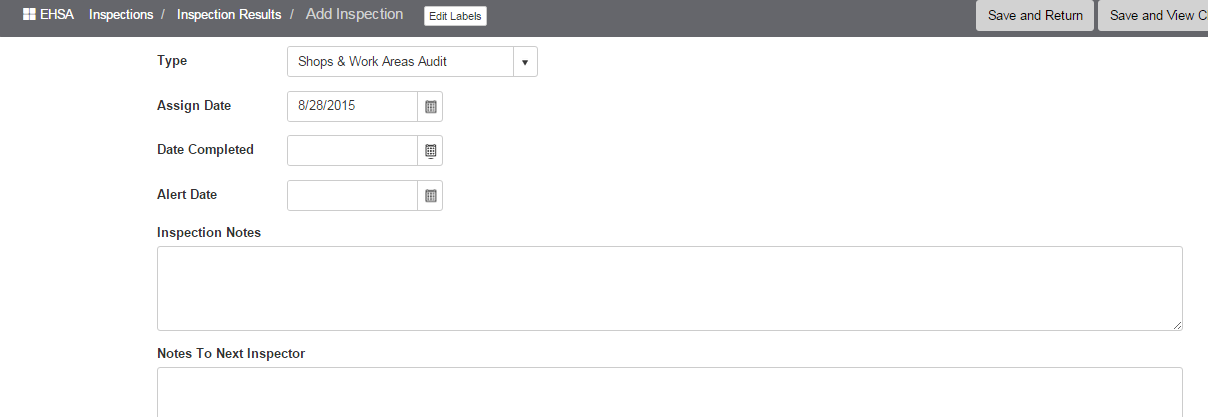This screenshot has width=1208, height=417.
Task: Focus the Assign Date field showing 8/28/2015
Action: (352, 106)
